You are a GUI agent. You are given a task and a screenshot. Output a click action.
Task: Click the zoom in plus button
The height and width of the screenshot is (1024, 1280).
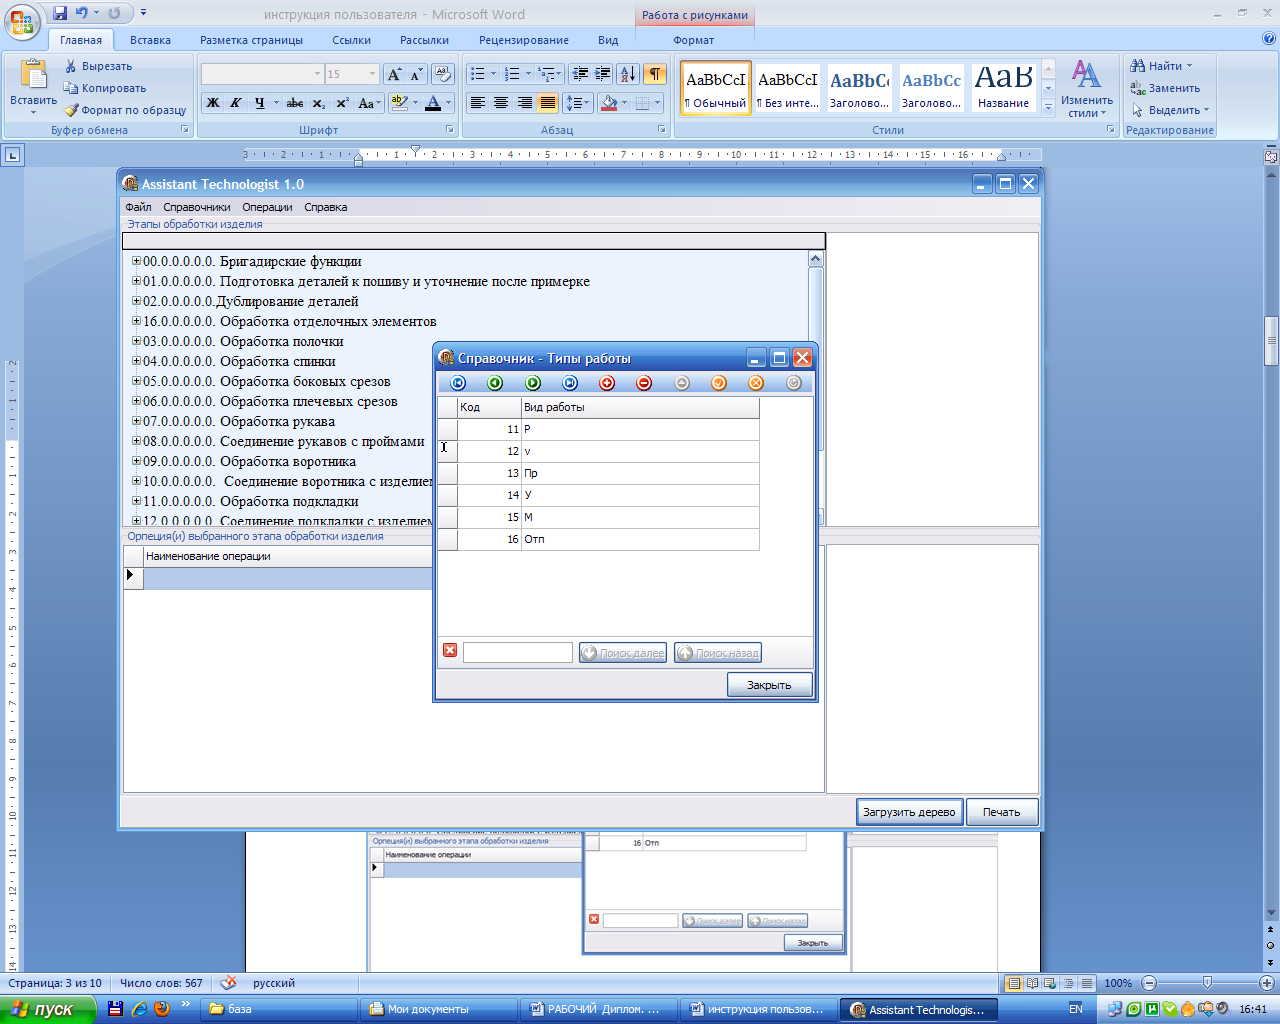pos(1267,983)
